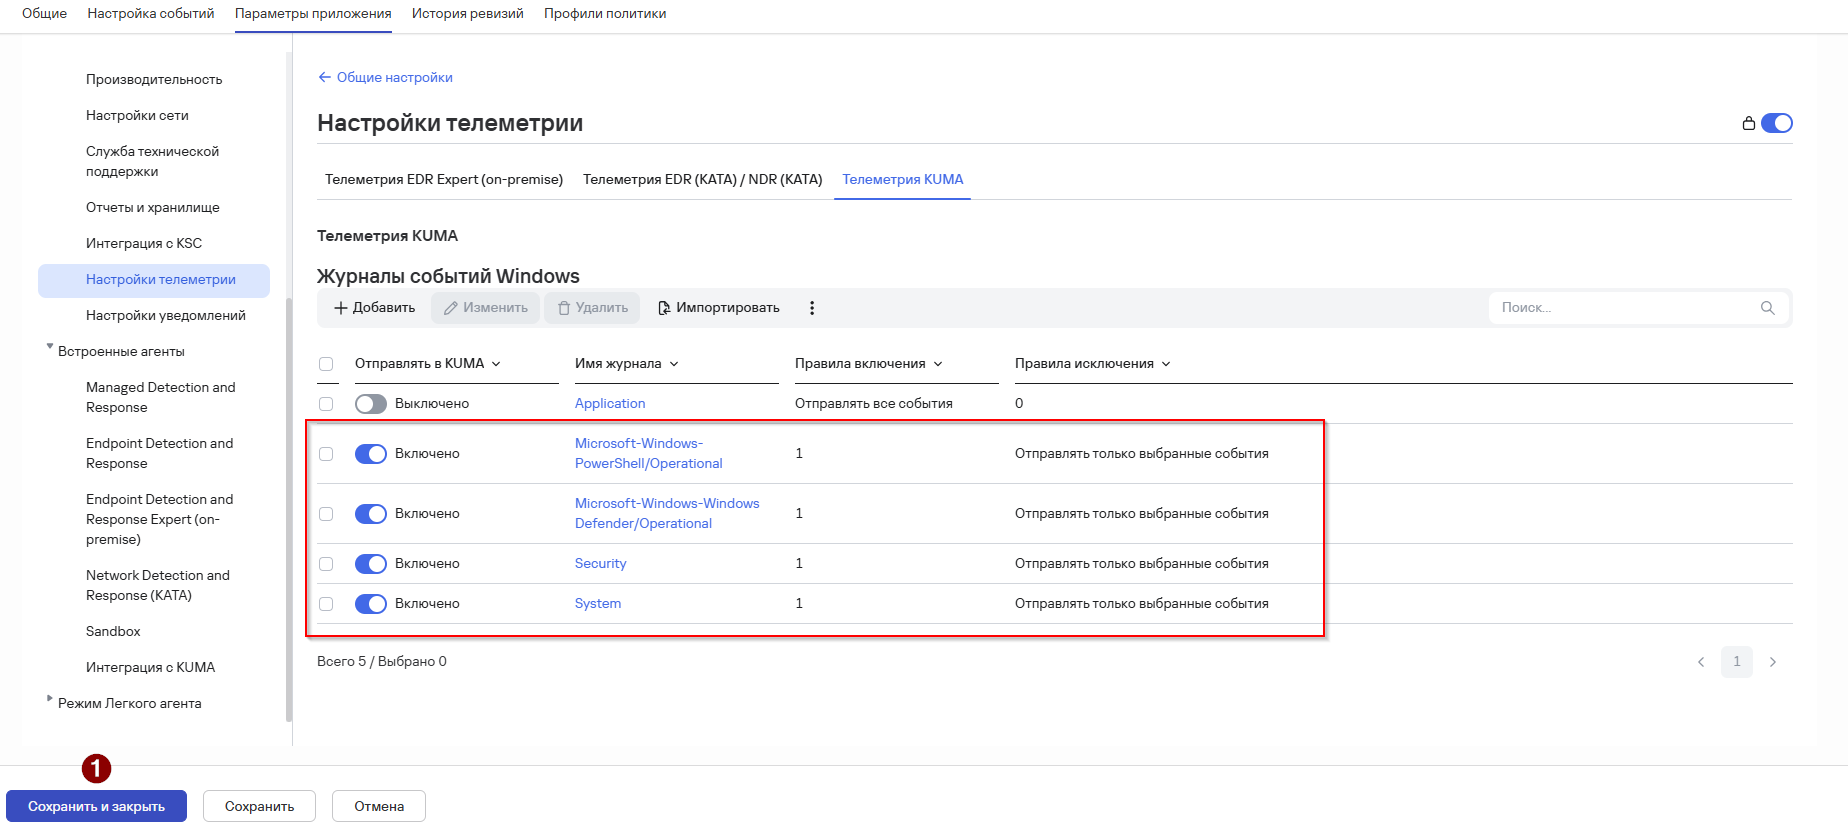Click Сохранить и закрыть button
The height and width of the screenshot is (840, 1848).
[96, 806]
